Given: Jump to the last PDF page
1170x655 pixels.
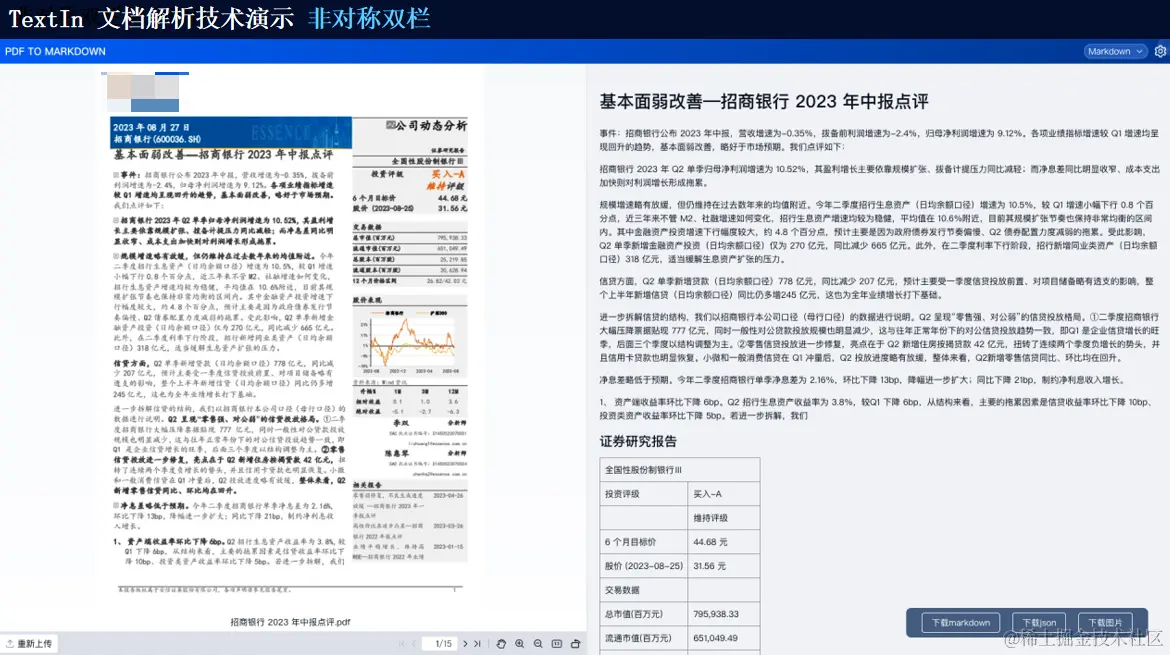Looking at the screenshot, I should click(x=478, y=643).
